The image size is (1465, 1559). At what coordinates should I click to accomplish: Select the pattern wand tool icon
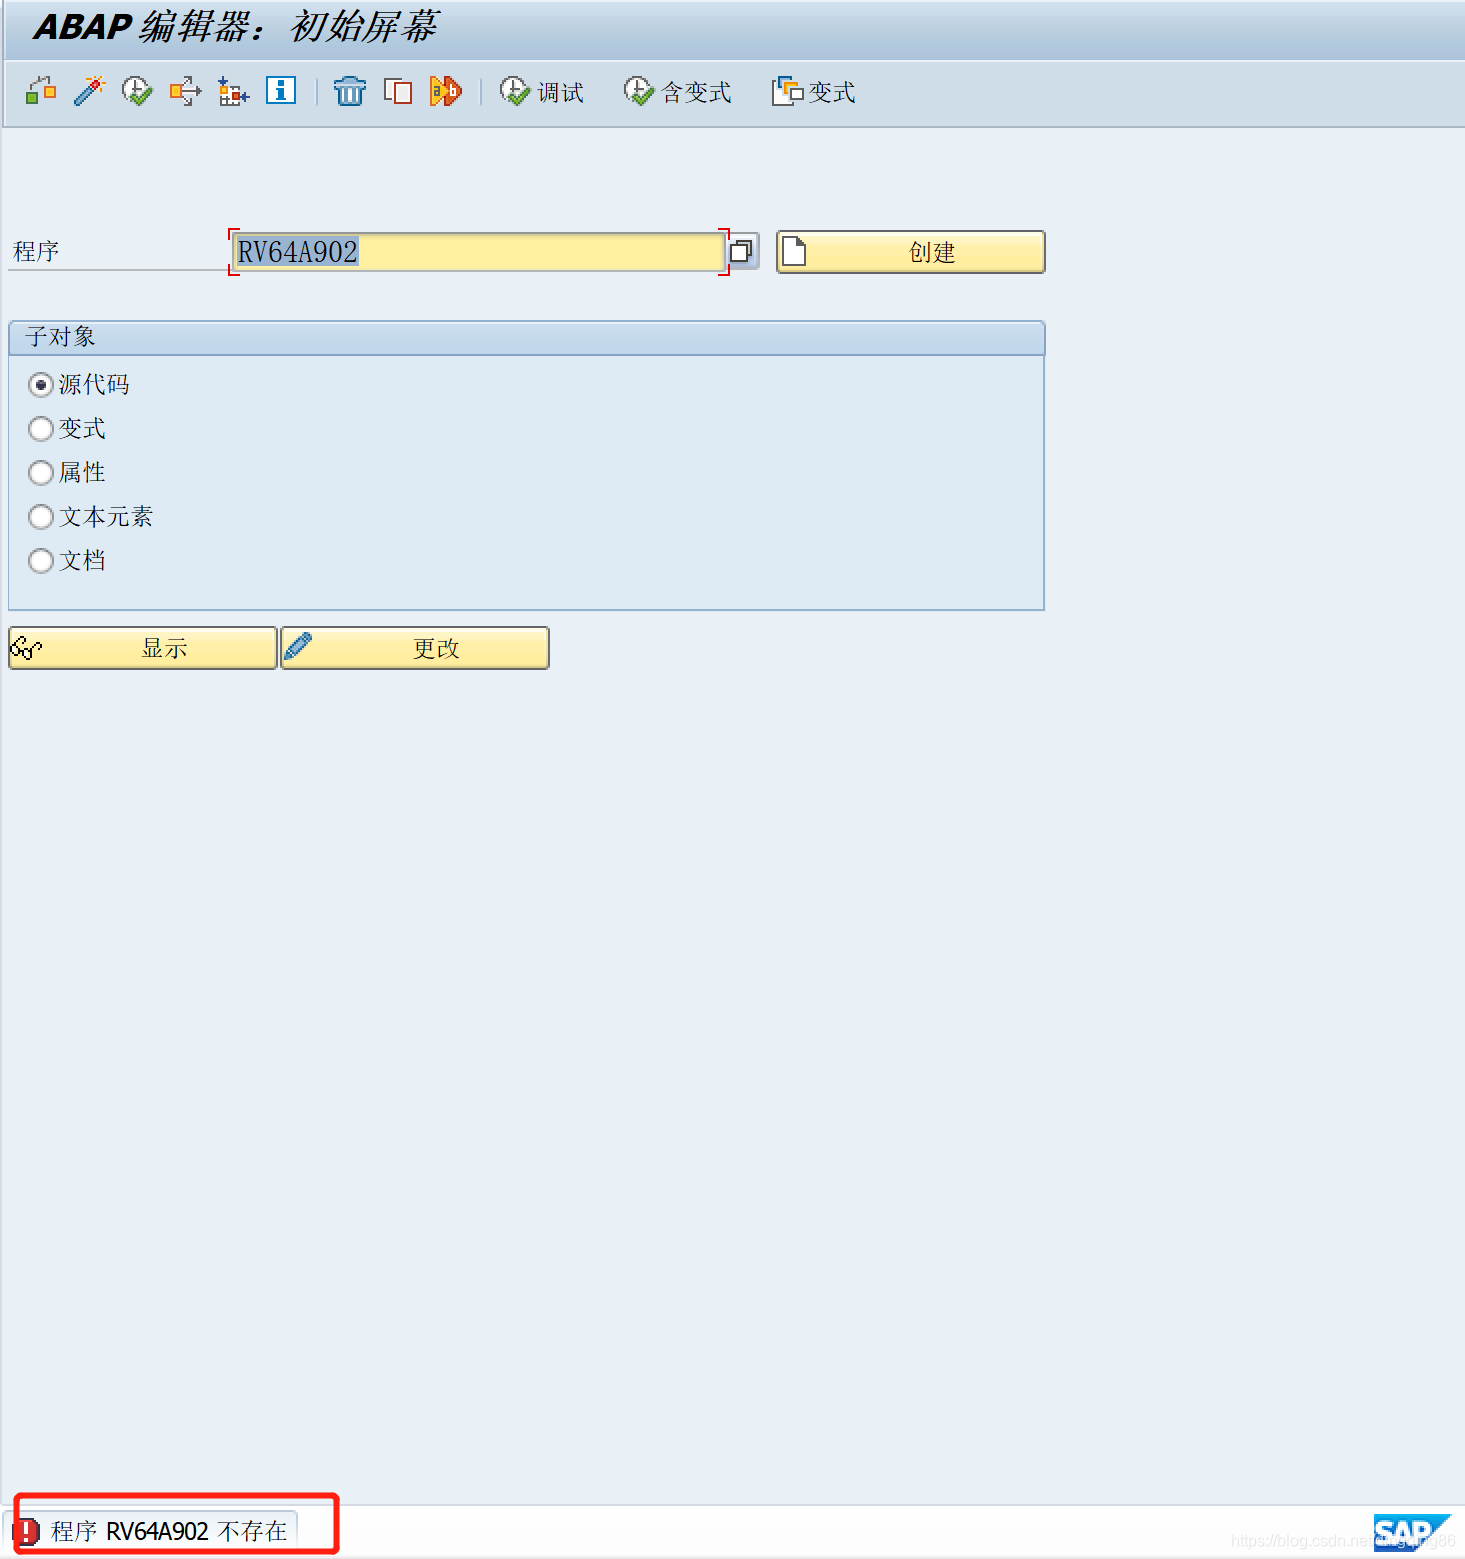[x=89, y=90]
